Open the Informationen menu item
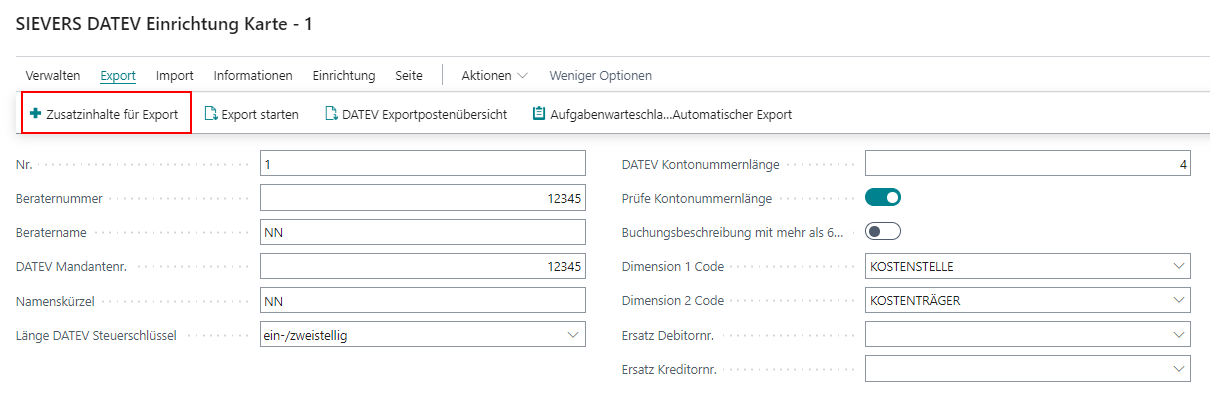 [253, 75]
